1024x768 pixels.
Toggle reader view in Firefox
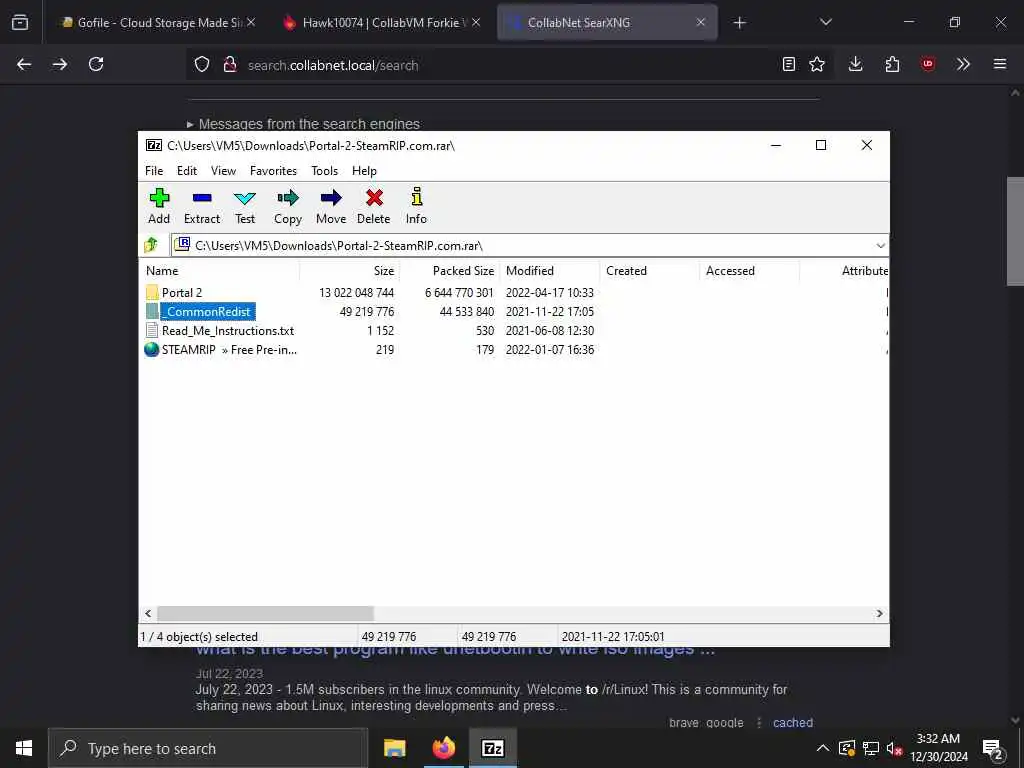[x=789, y=64]
